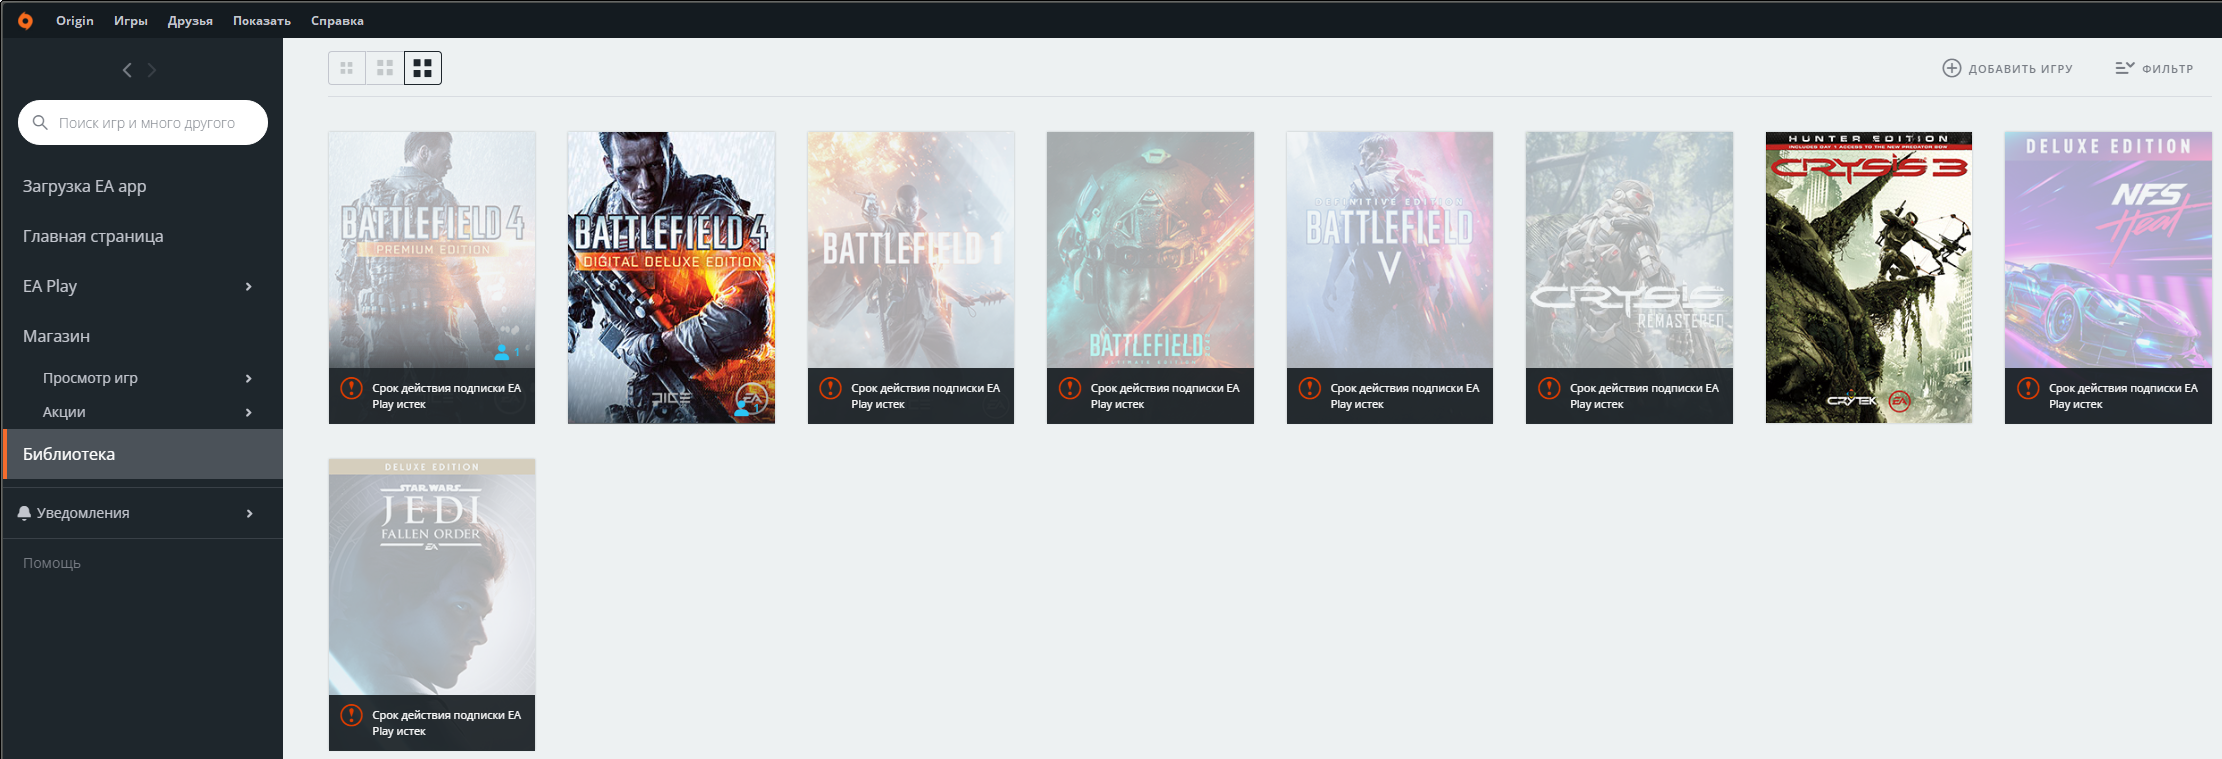The width and height of the screenshot is (2222, 759).
Task: Open the Origin menu
Action: pos(75,20)
